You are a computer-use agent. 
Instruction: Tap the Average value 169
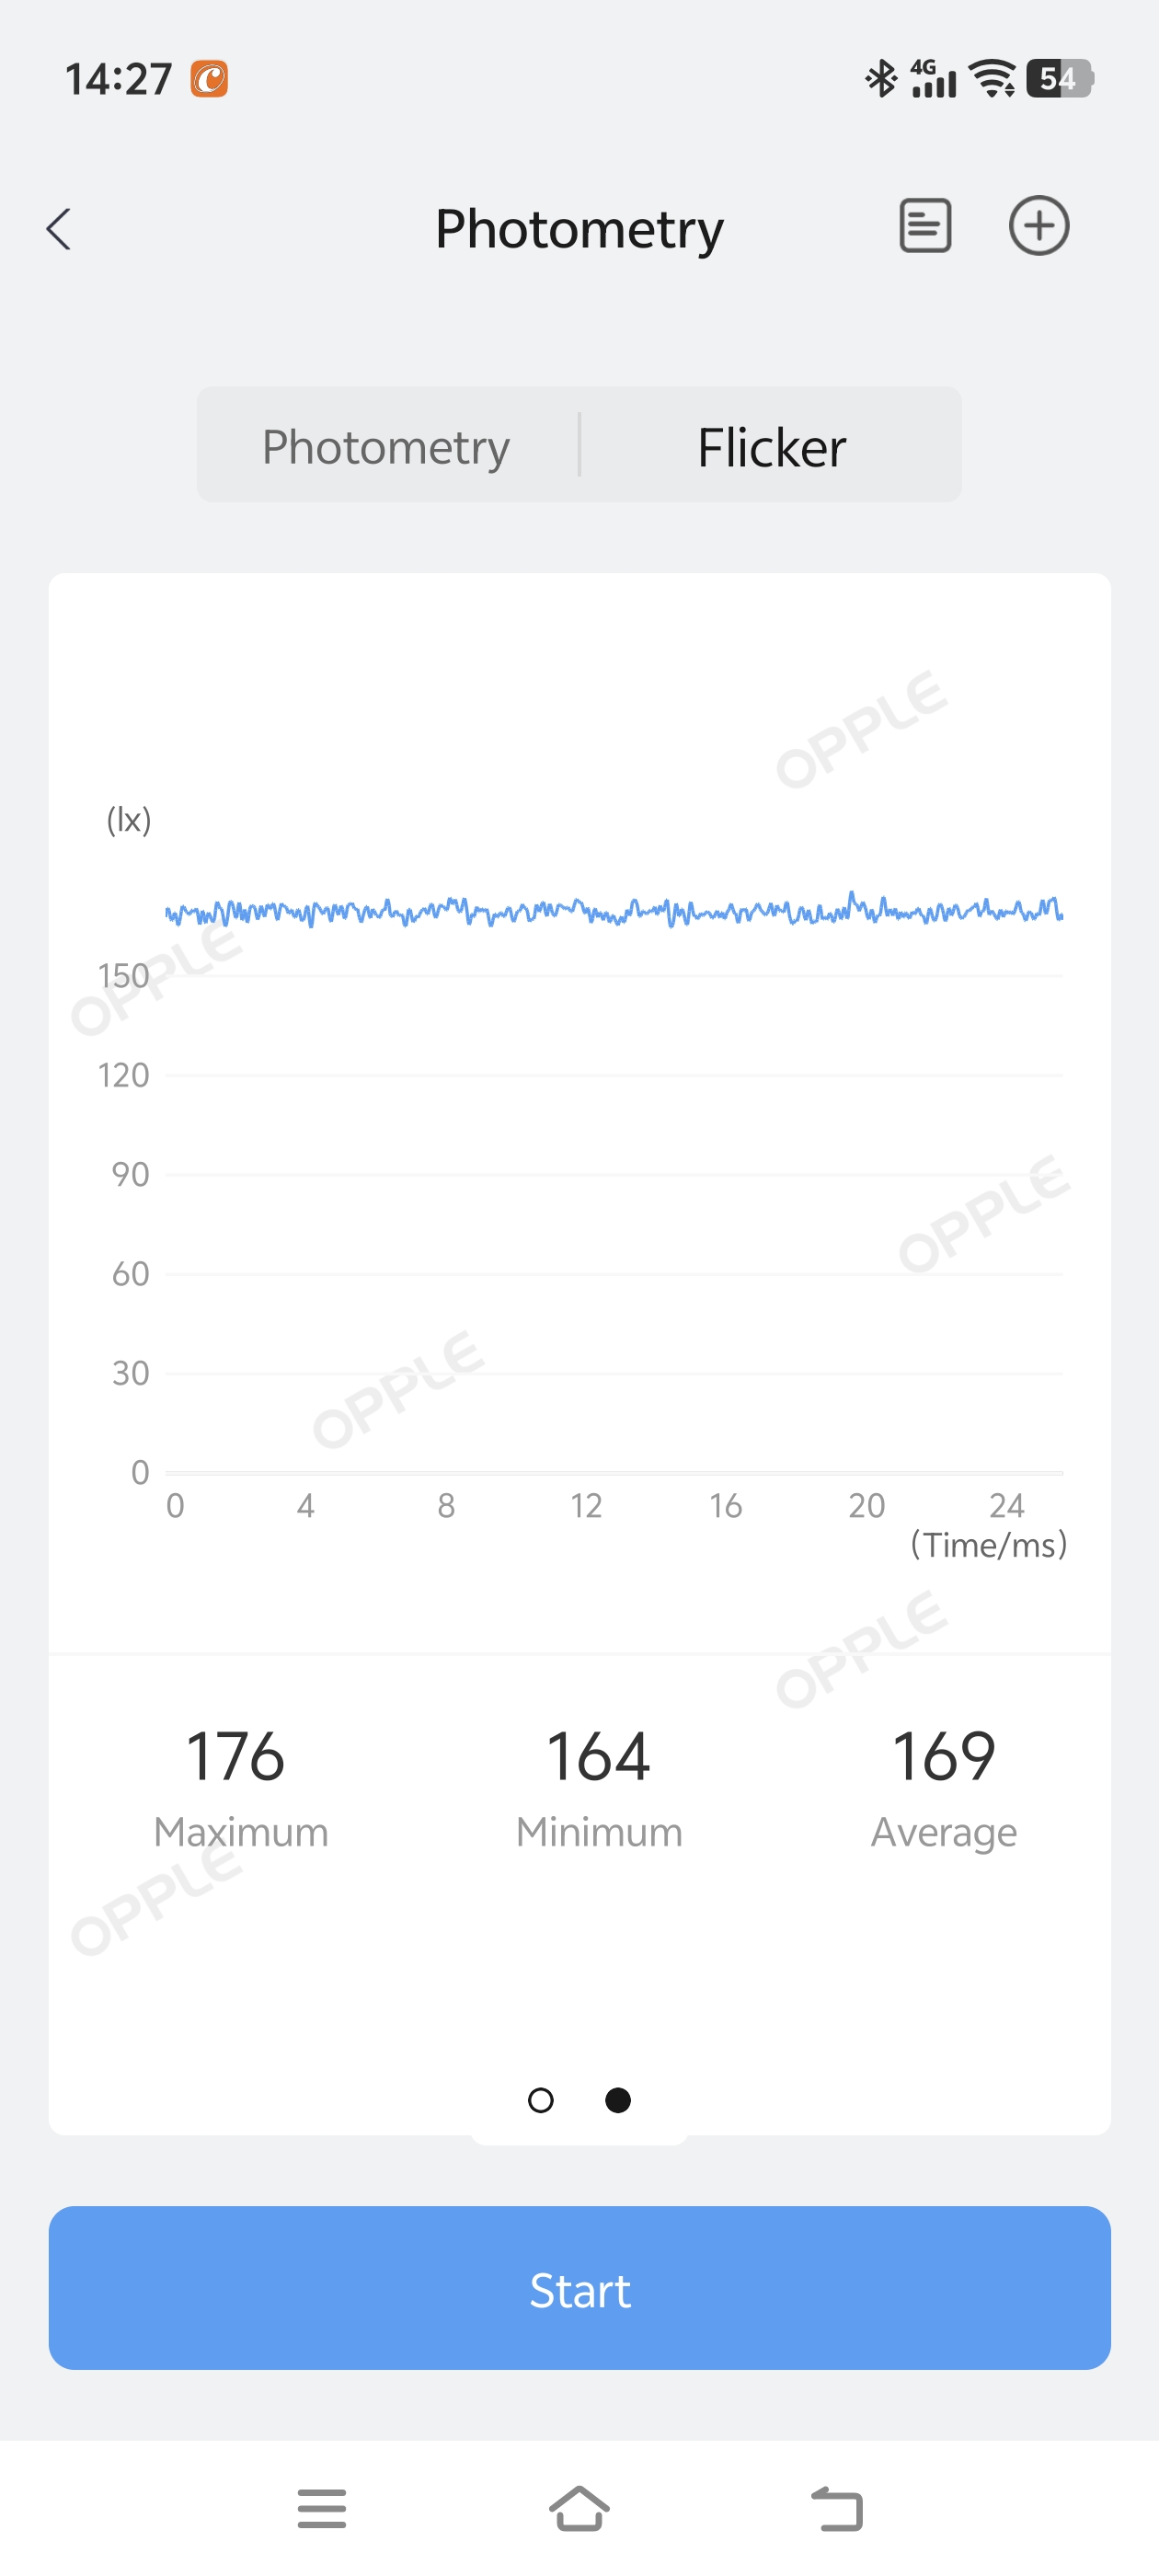point(943,1757)
